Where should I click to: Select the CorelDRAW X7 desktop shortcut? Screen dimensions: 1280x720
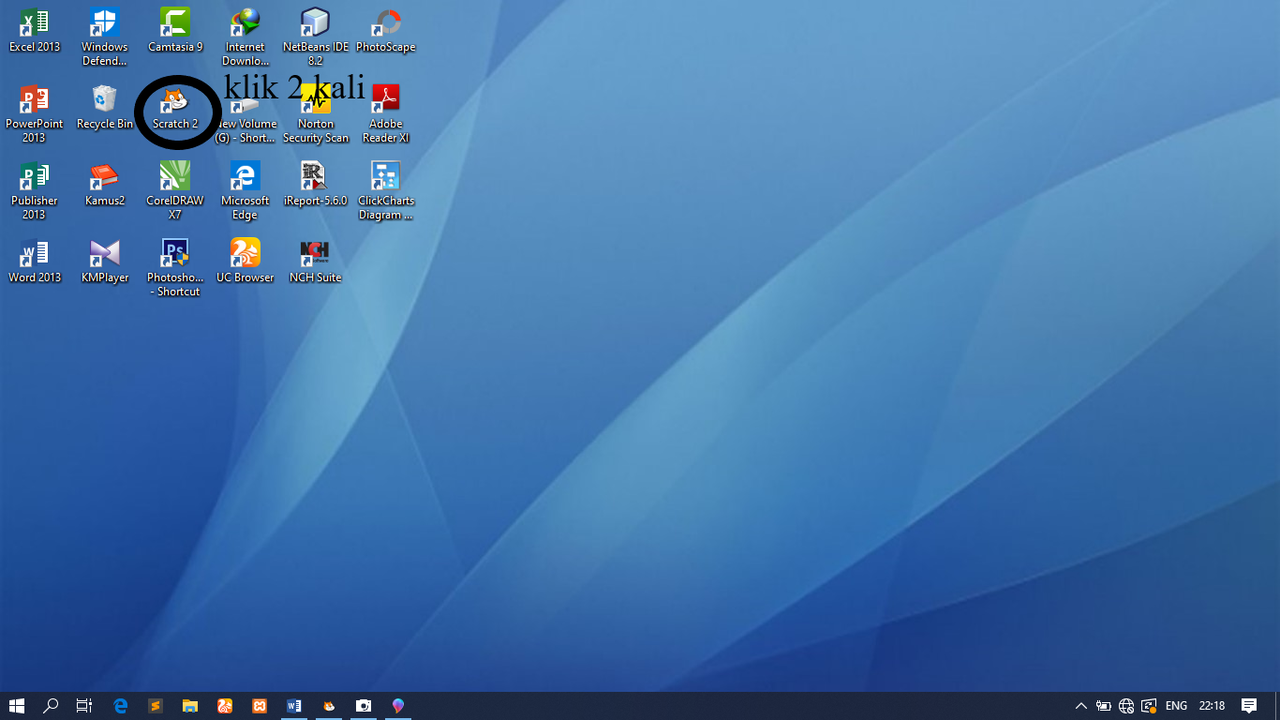click(x=175, y=192)
